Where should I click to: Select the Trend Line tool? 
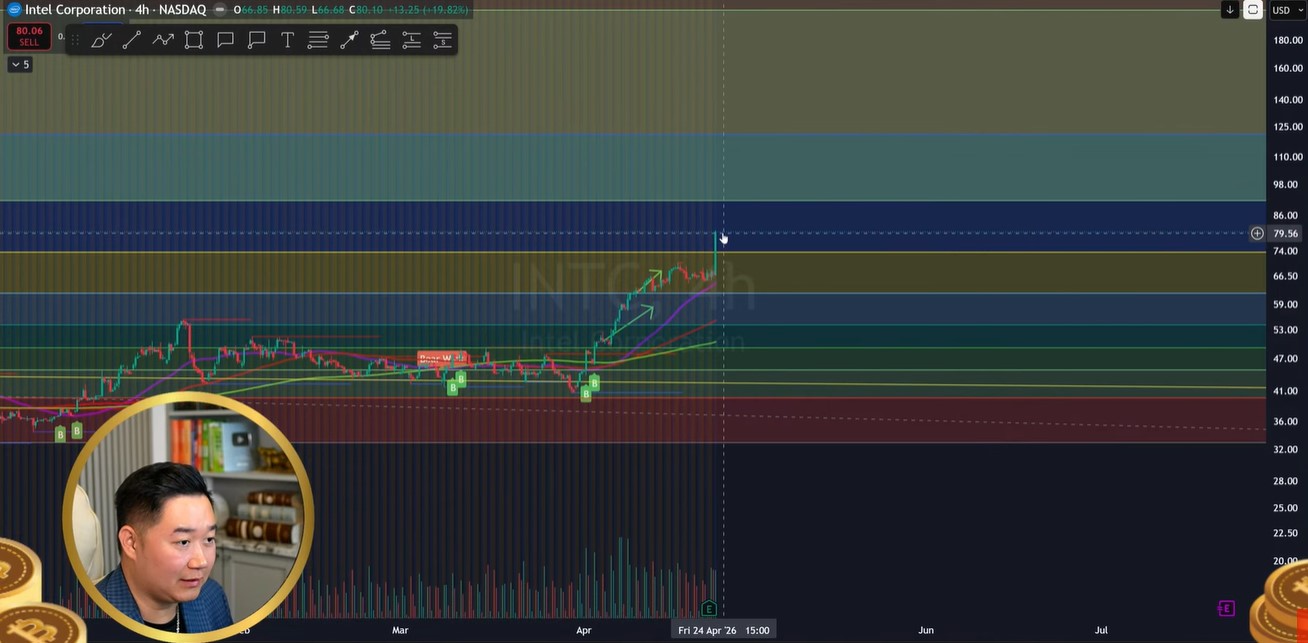click(132, 40)
